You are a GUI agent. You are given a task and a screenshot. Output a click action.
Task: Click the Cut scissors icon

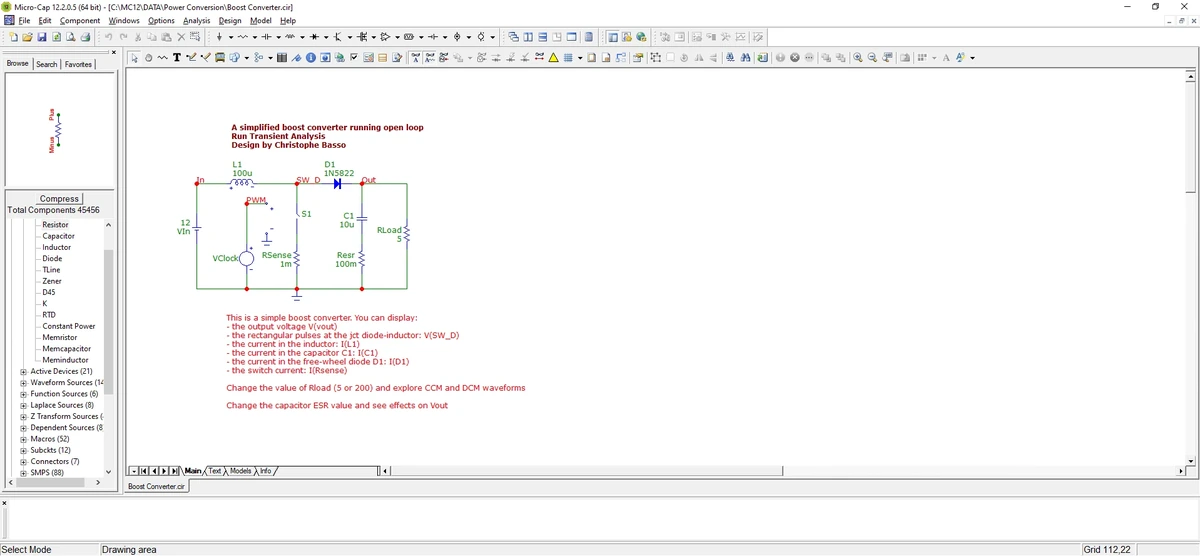pyautogui.click(x=138, y=37)
